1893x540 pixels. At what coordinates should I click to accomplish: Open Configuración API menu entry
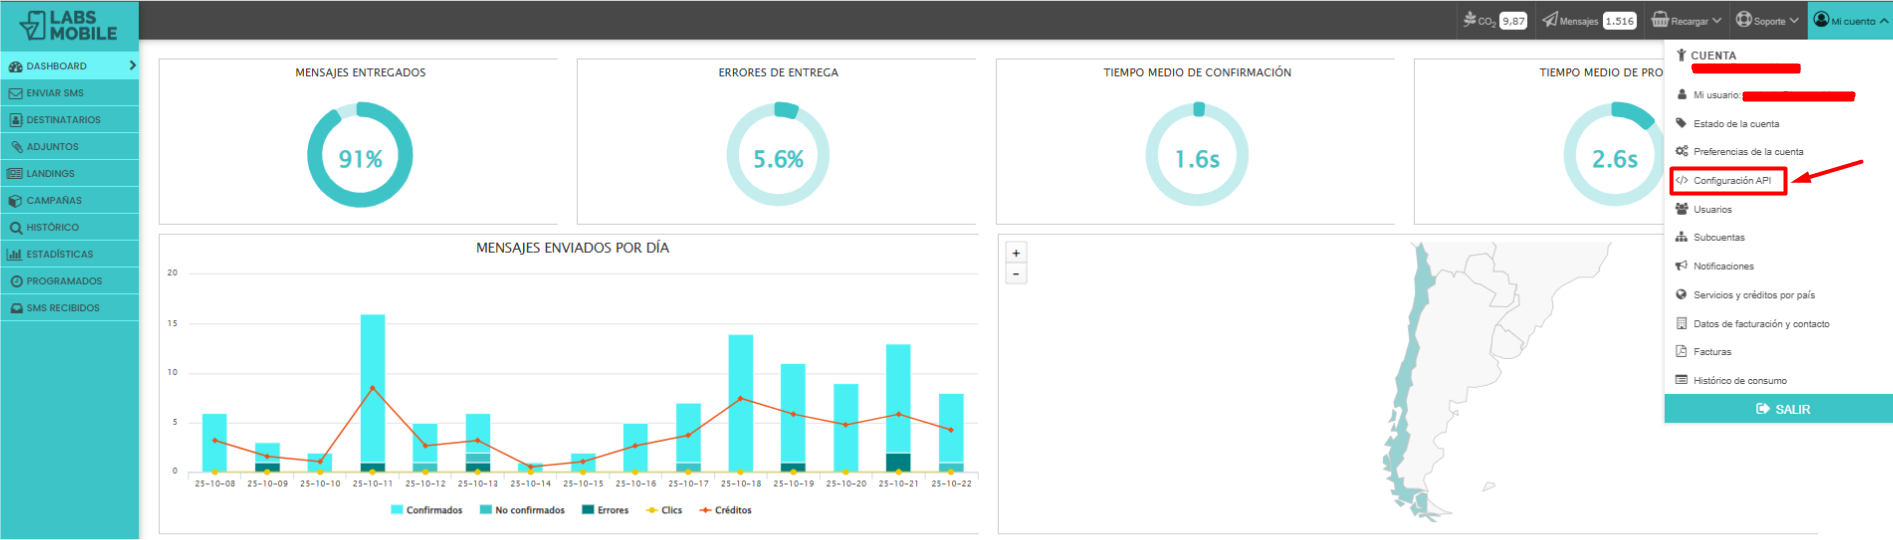[1731, 181]
